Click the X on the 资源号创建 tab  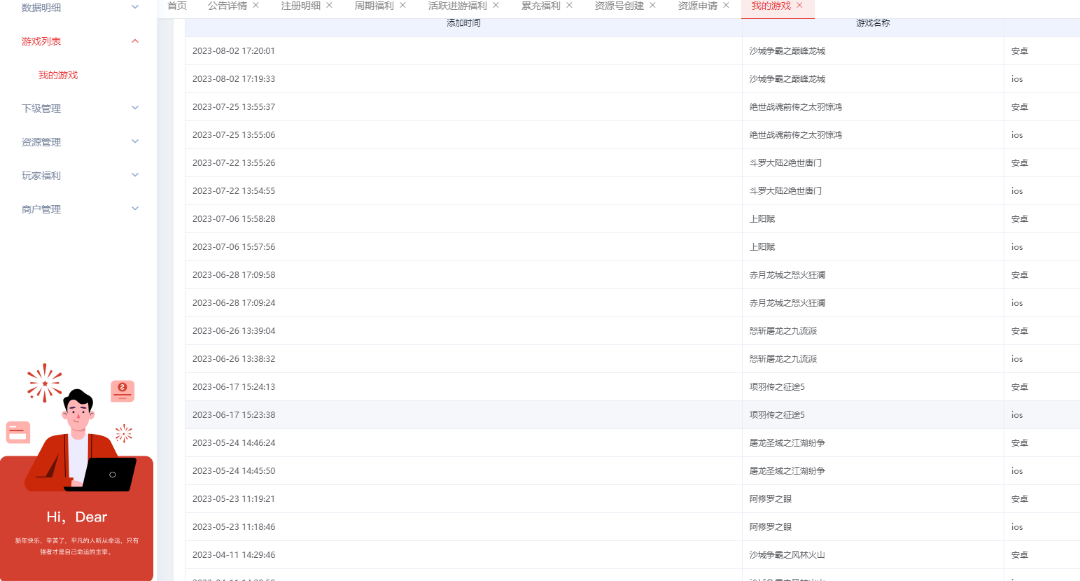pyautogui.click(x=652, y=6)
